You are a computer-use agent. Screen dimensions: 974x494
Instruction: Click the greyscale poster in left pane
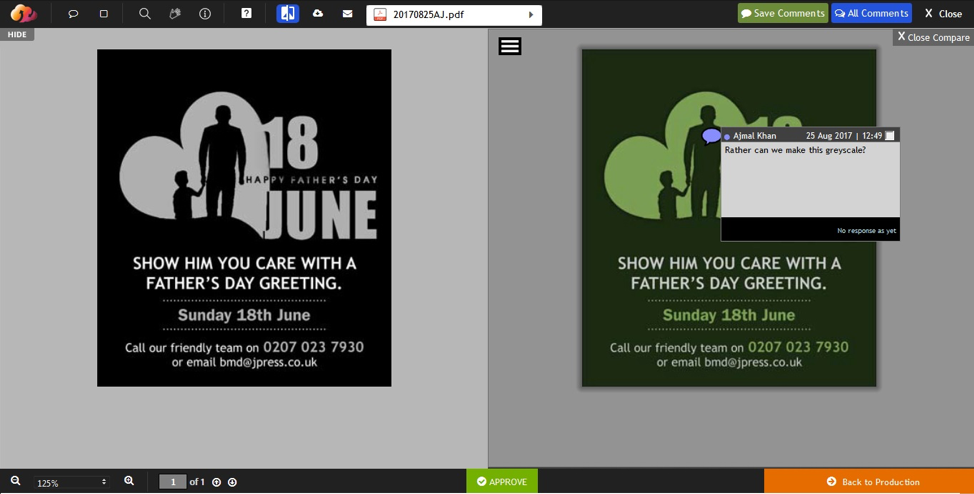[244, 218]
